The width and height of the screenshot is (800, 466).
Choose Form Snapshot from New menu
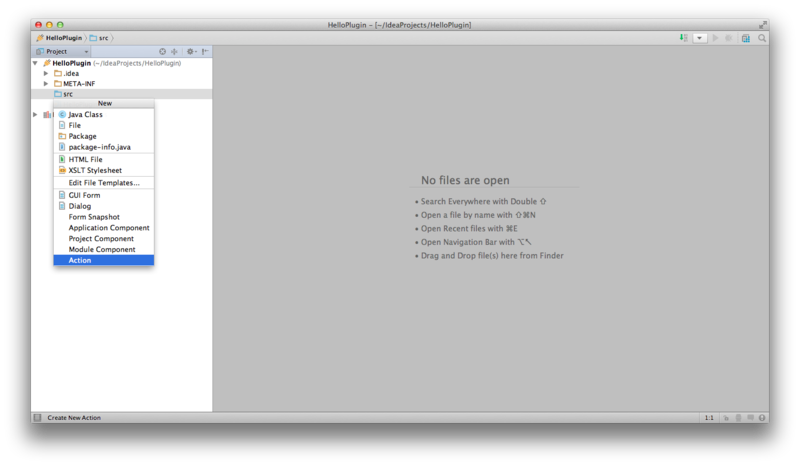[104, 217]
